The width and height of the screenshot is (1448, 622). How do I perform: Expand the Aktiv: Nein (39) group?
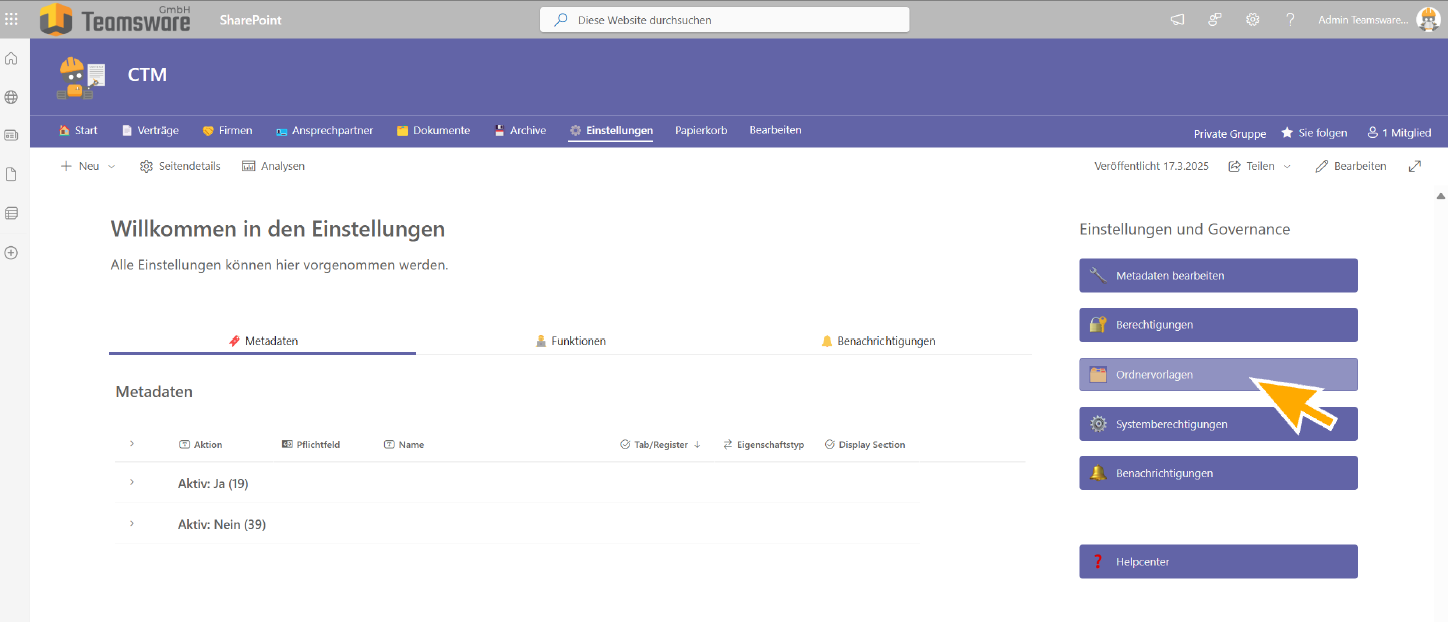pos(131,524)
